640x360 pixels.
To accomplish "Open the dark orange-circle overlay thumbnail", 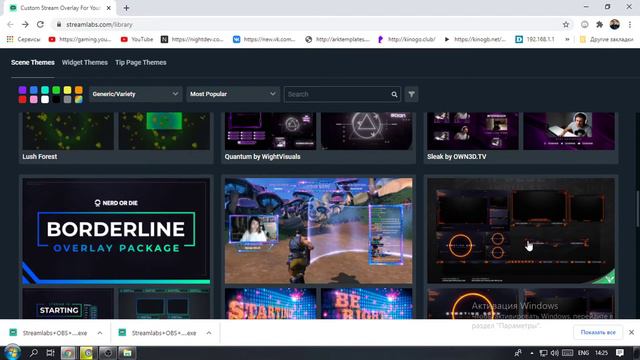I will tap(521, 231).
